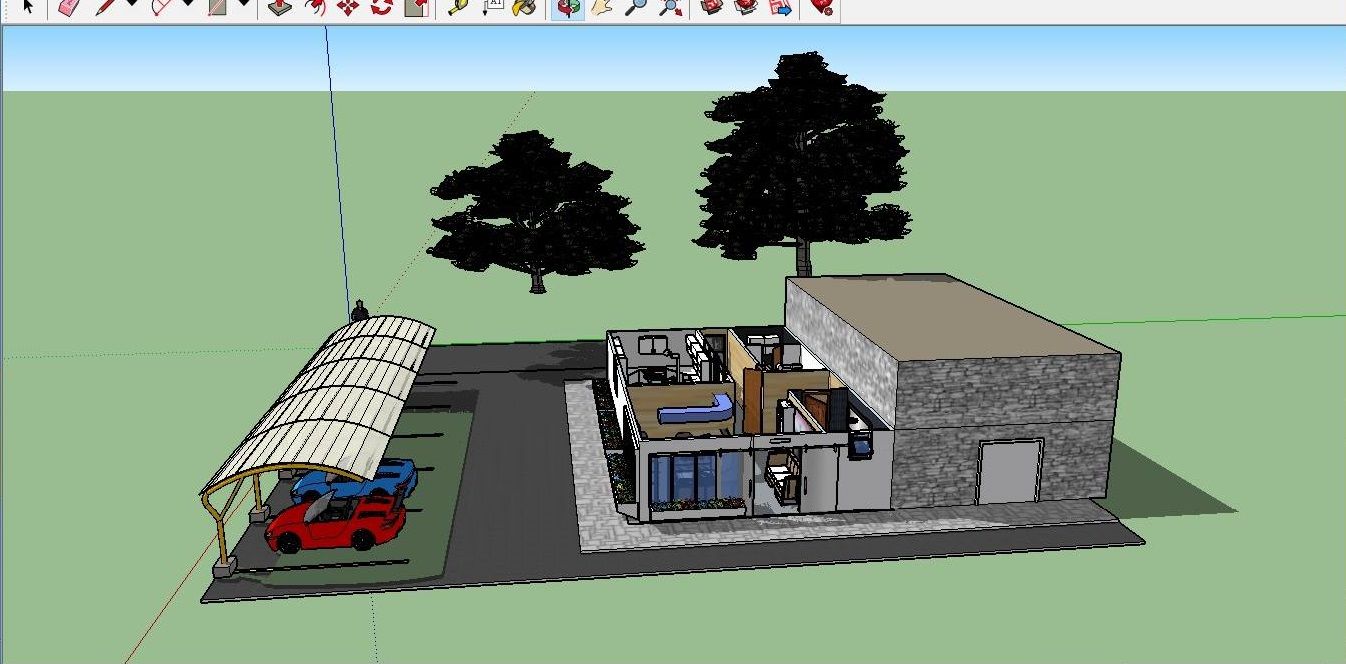Select the arrow Select tool
1346x664 pixels.
tap(28, 7)
